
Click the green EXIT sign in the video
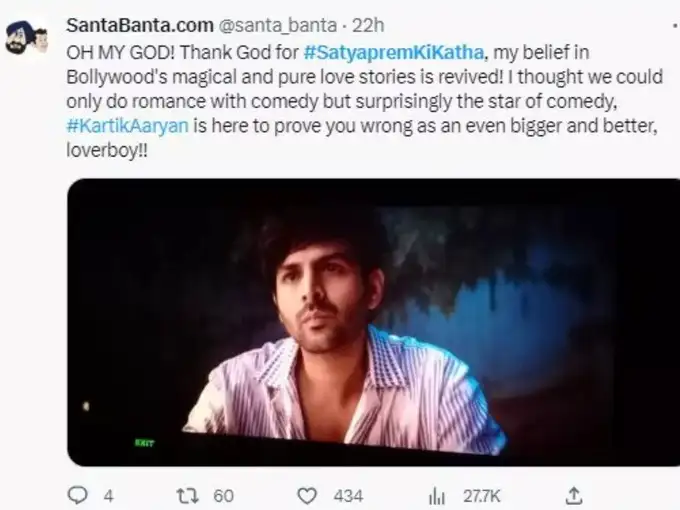coord(145,442)
